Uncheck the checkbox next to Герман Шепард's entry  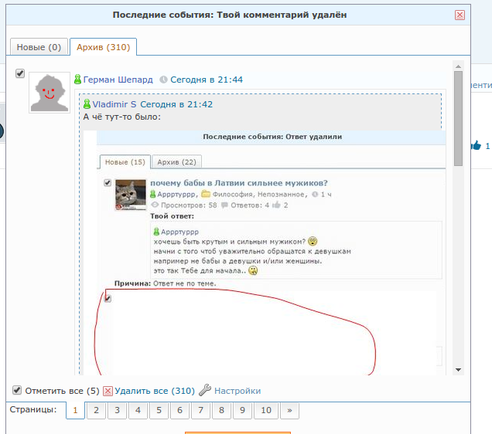pos(20,73)
